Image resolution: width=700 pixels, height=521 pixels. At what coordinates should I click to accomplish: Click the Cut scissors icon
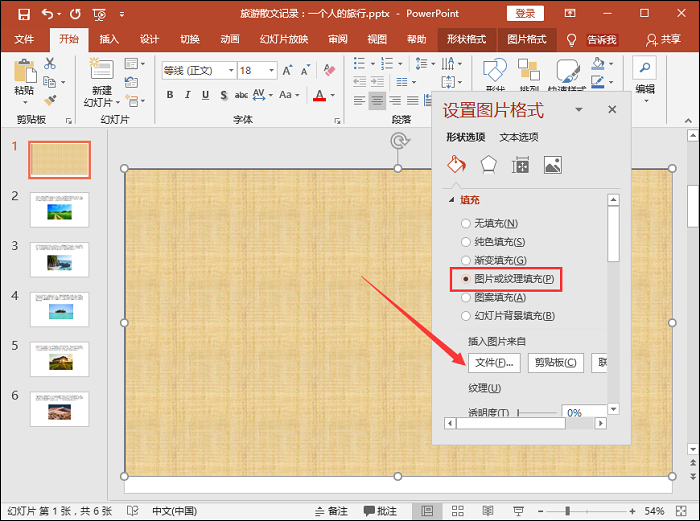pos(50,63)
